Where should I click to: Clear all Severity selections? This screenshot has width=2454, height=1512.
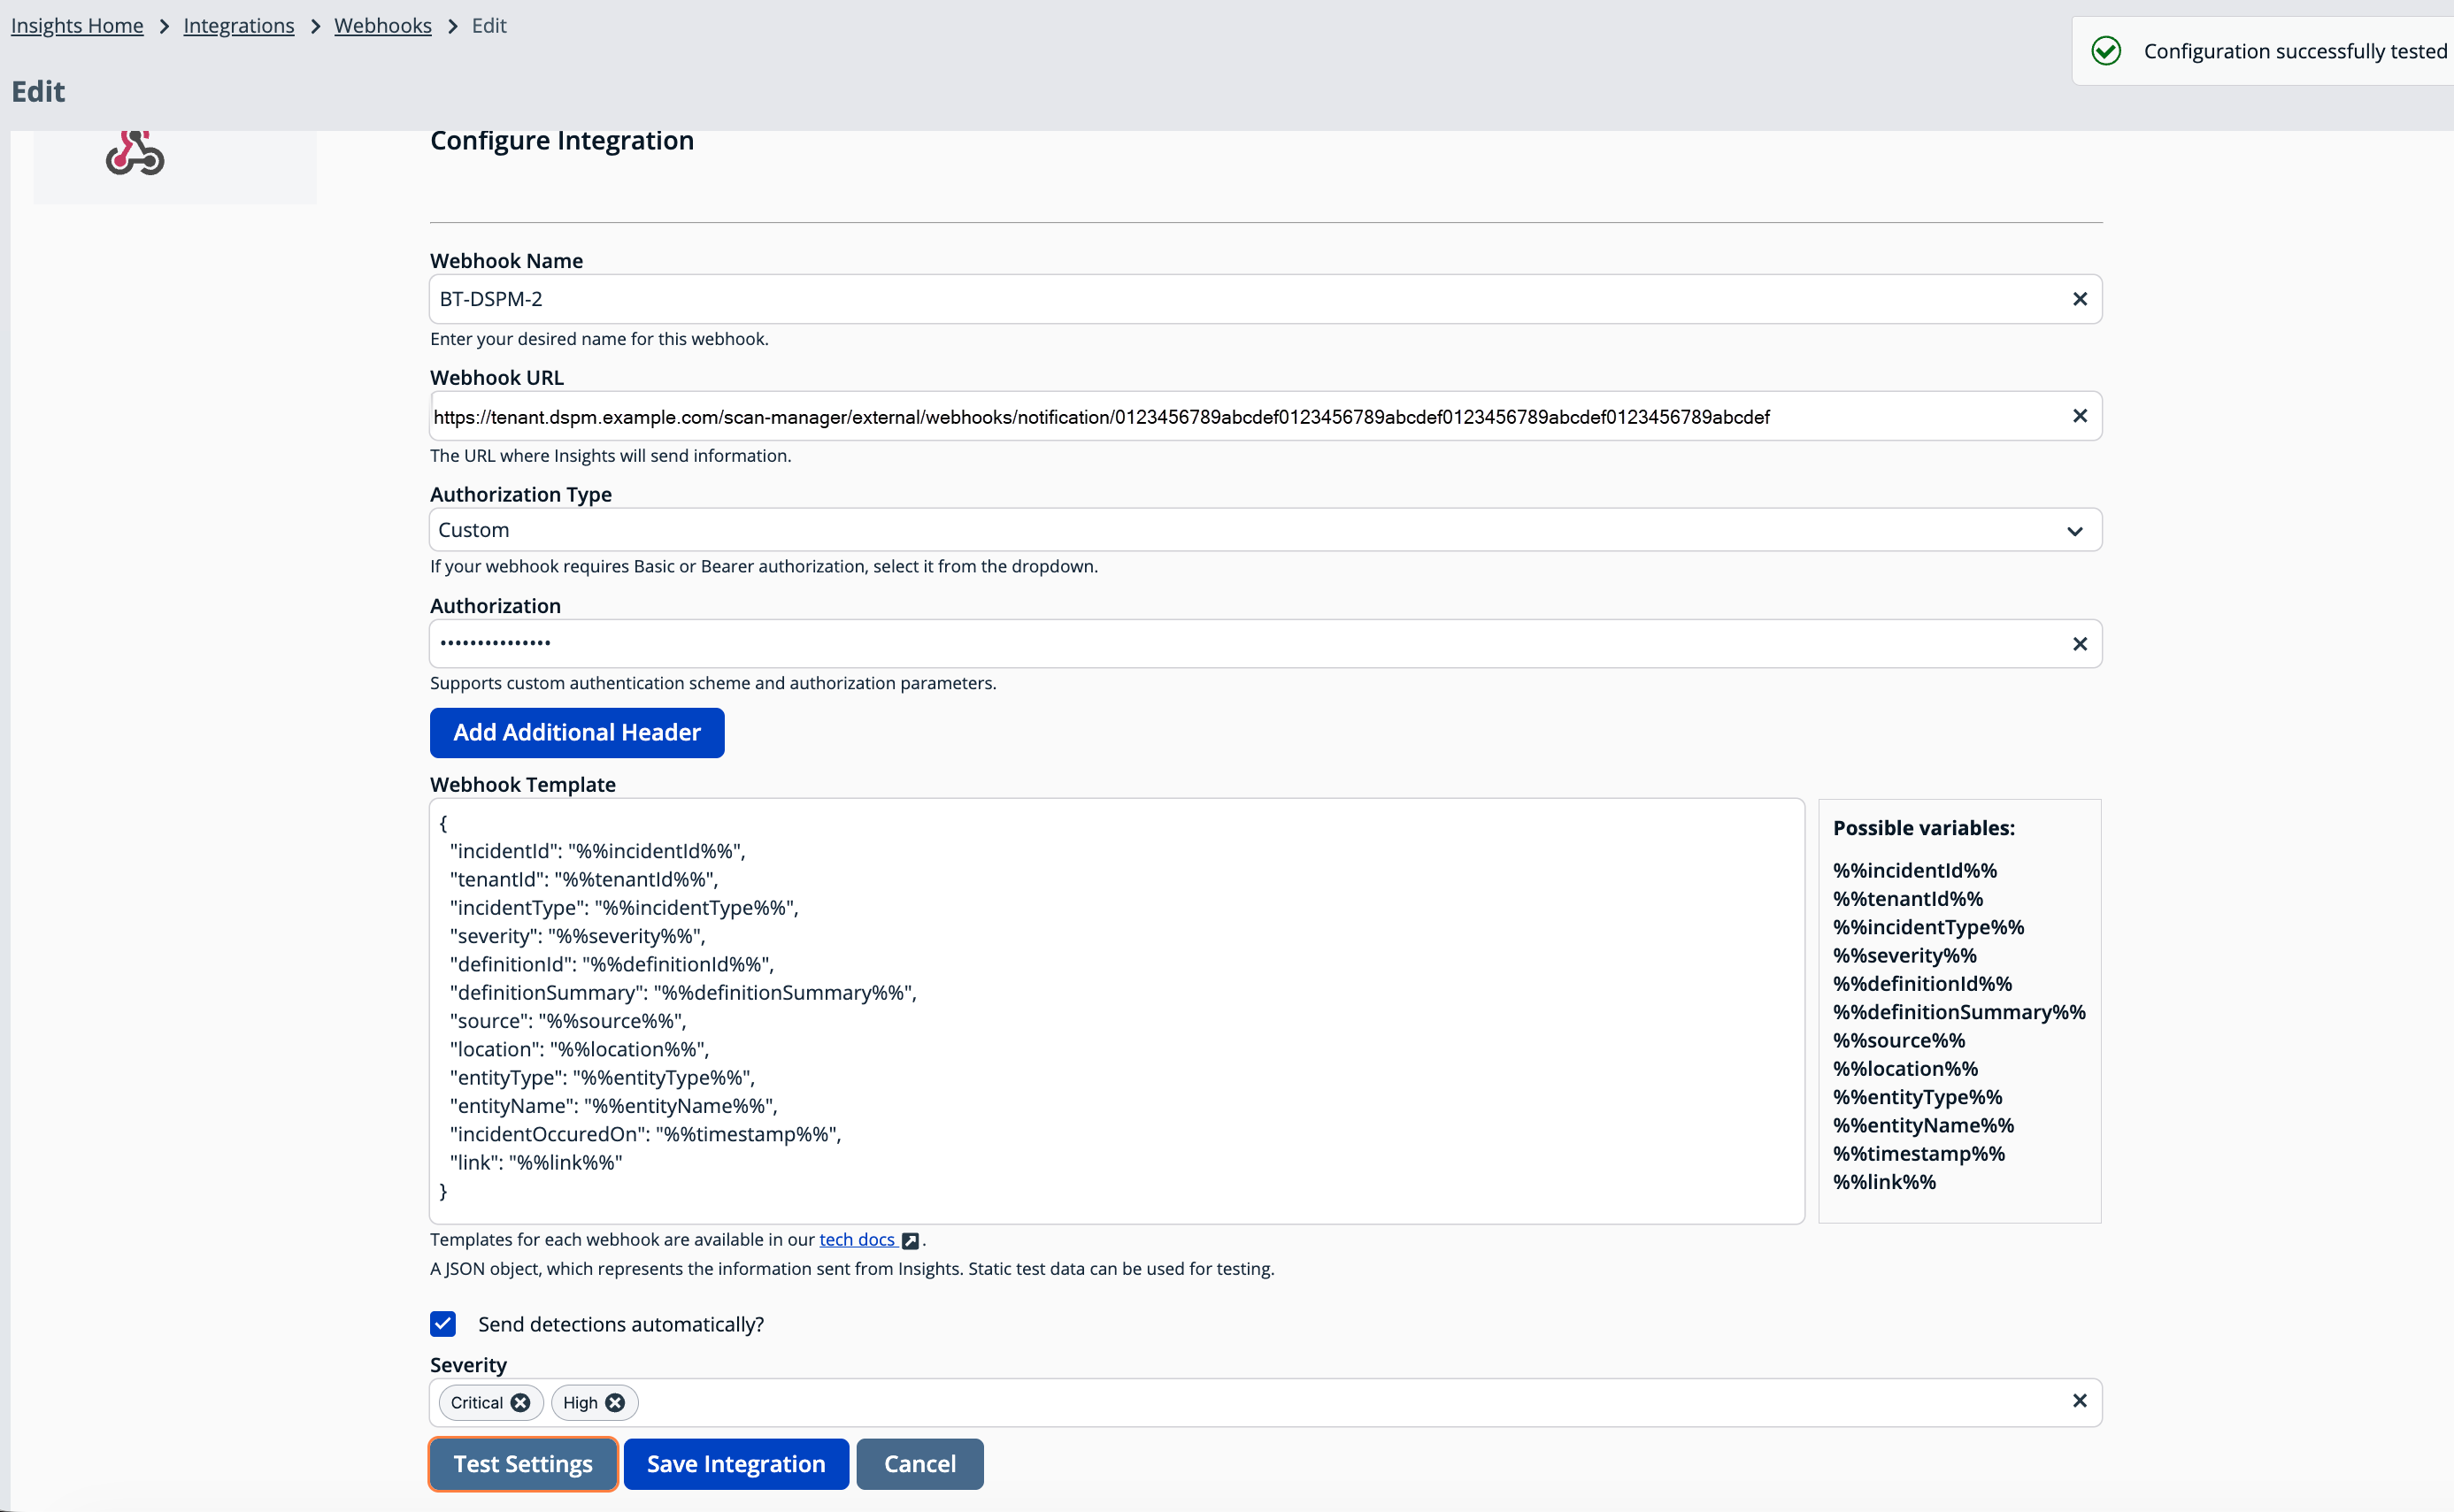2079,1401
